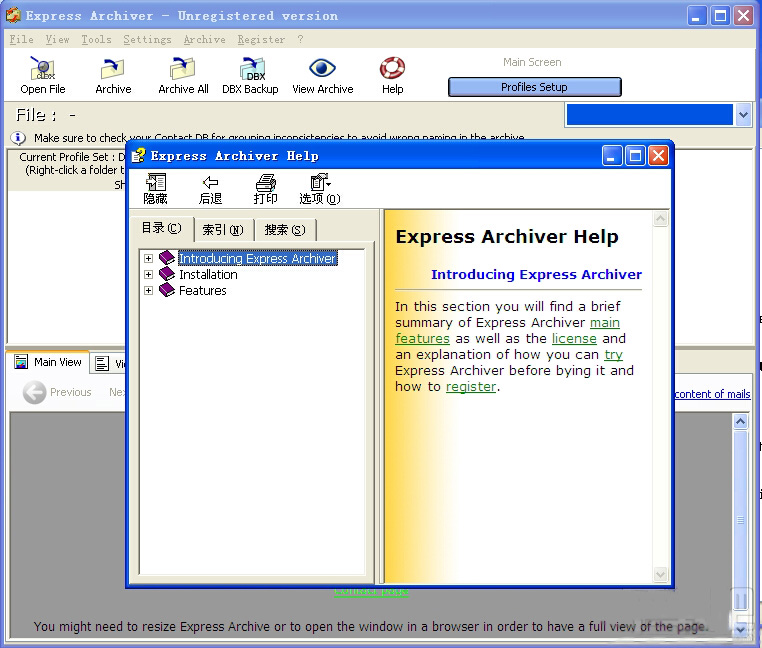
Task: Follow the register link in help text
Action: coord(471,386)
